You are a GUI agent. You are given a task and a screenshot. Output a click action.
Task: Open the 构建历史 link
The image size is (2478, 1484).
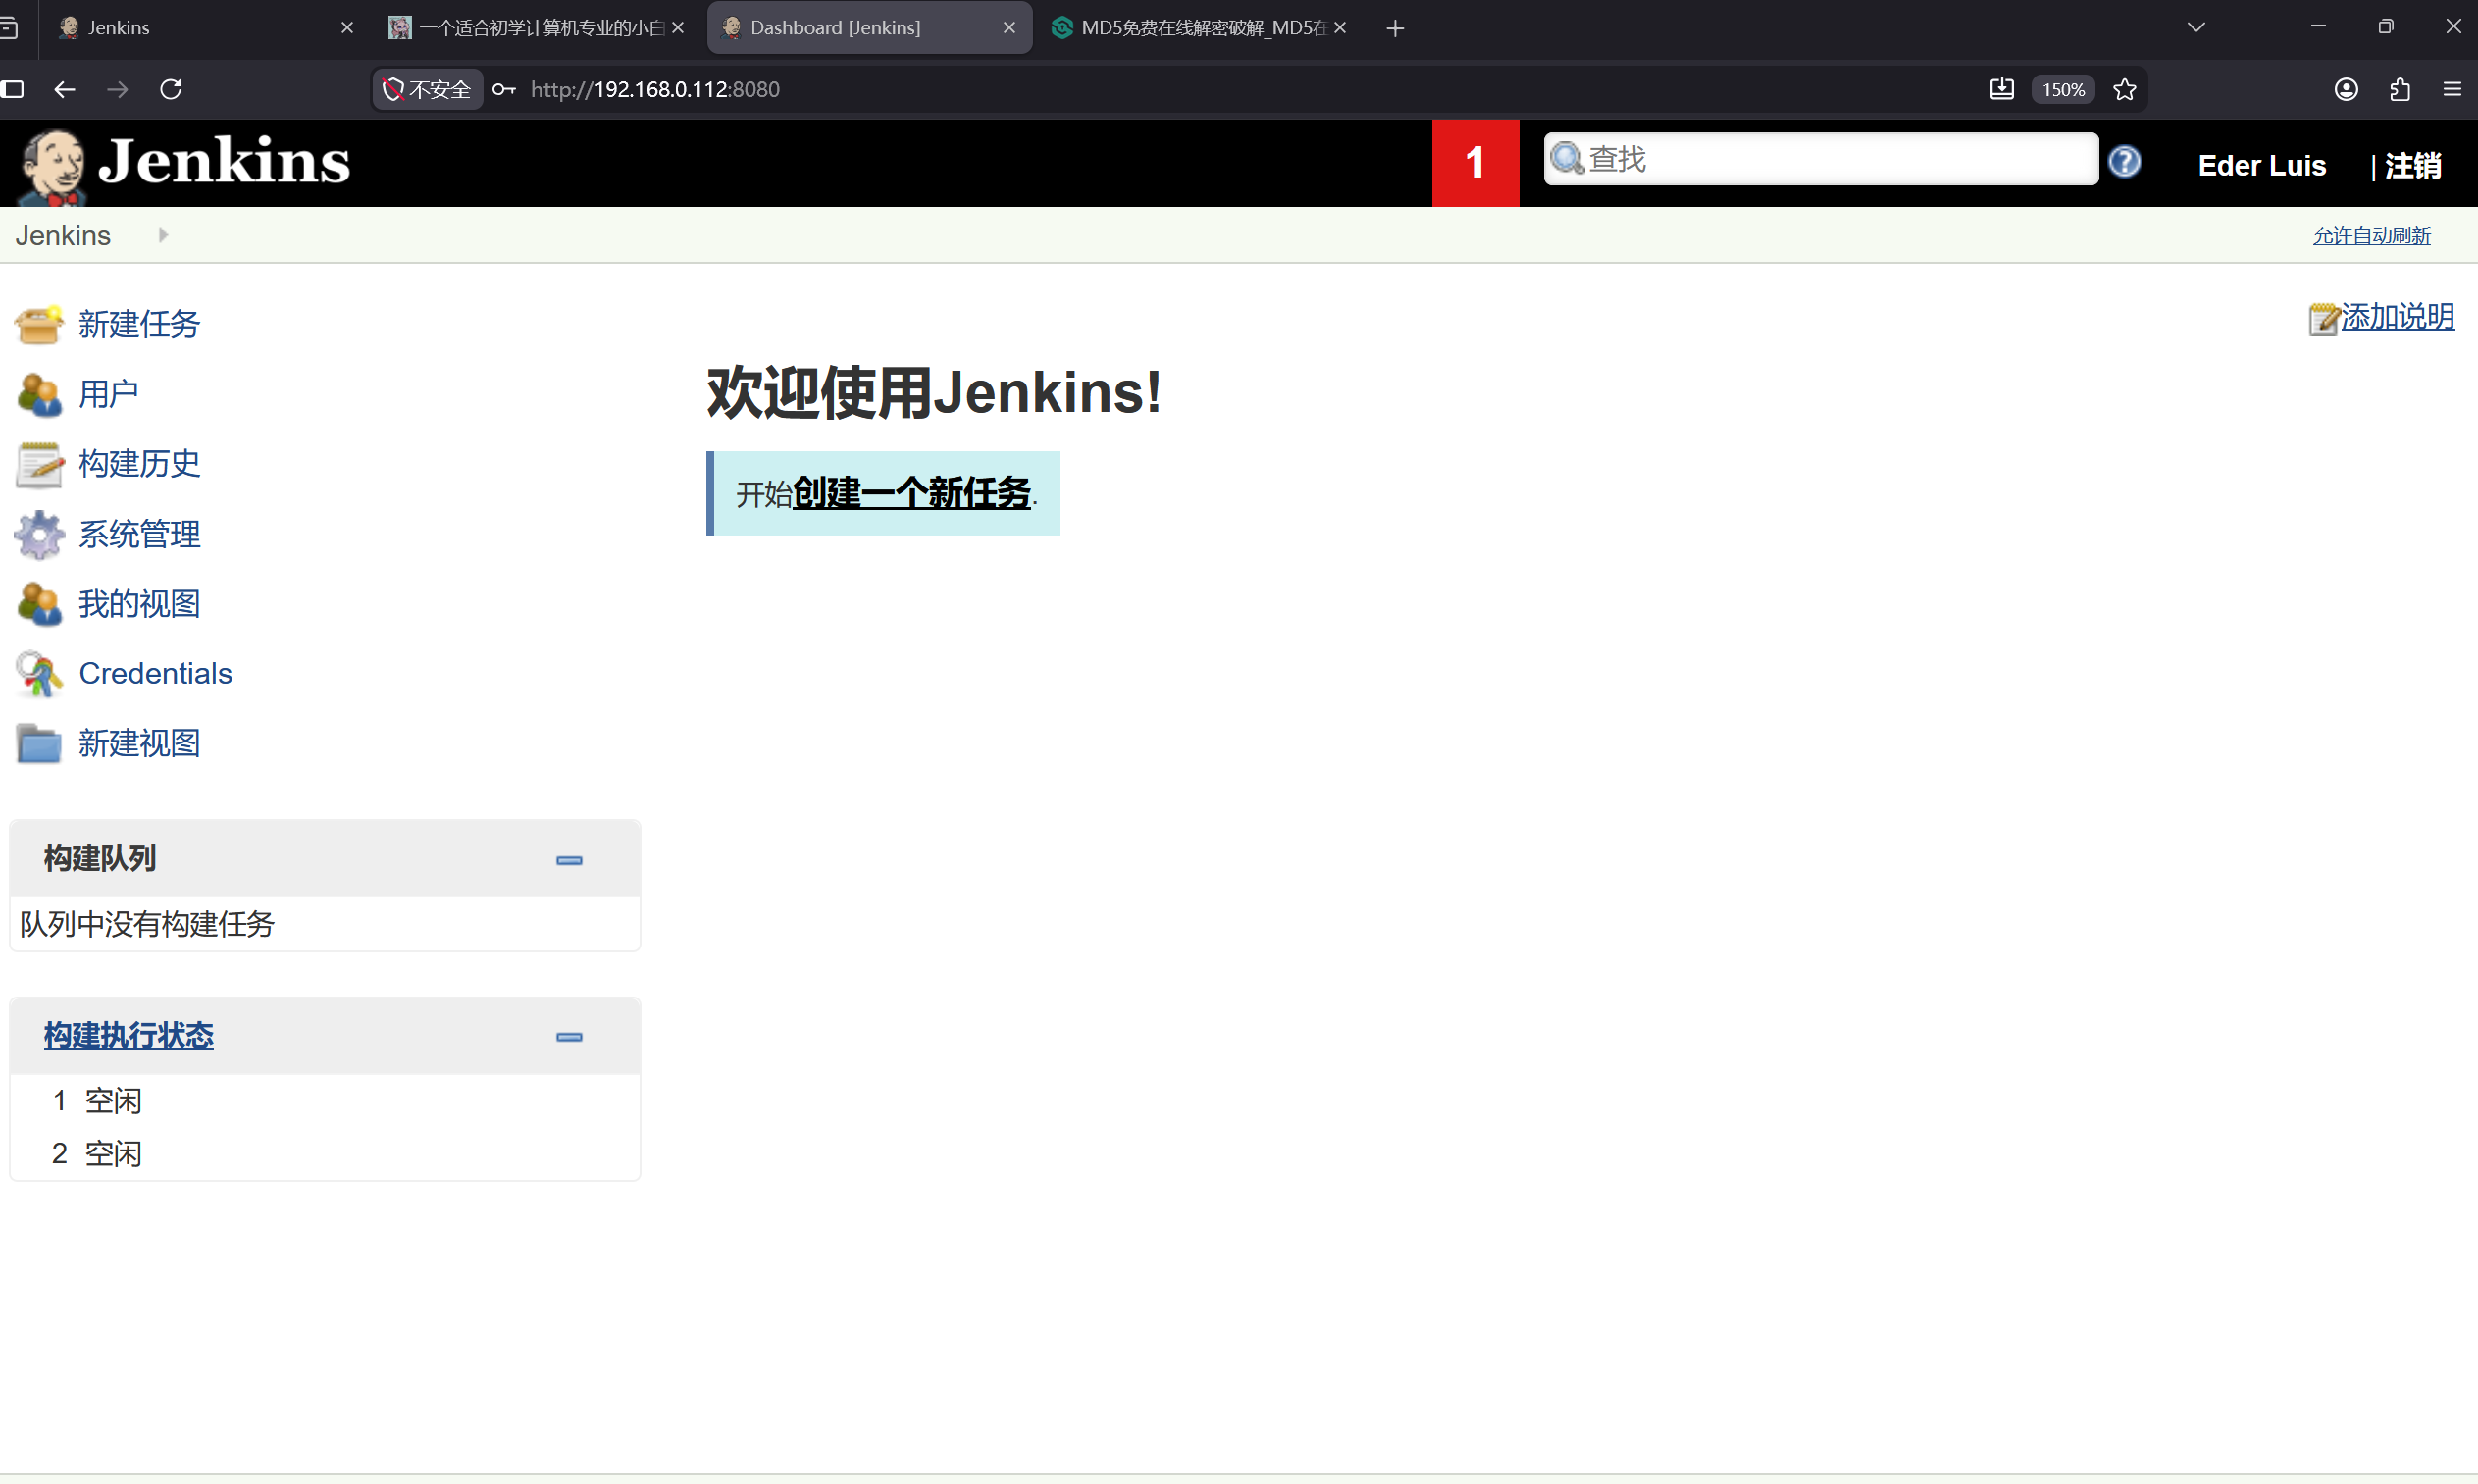point(140,464)
